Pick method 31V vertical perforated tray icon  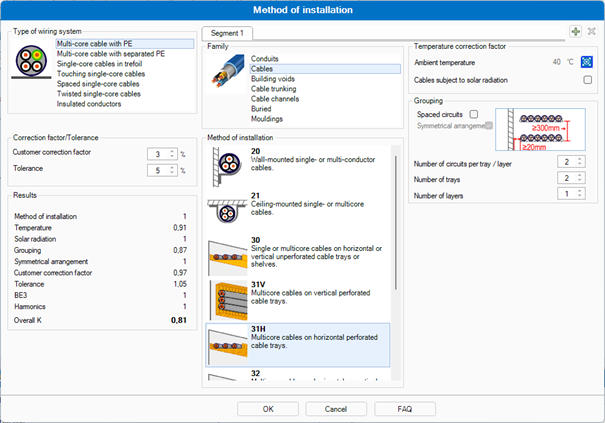point(228,299)
